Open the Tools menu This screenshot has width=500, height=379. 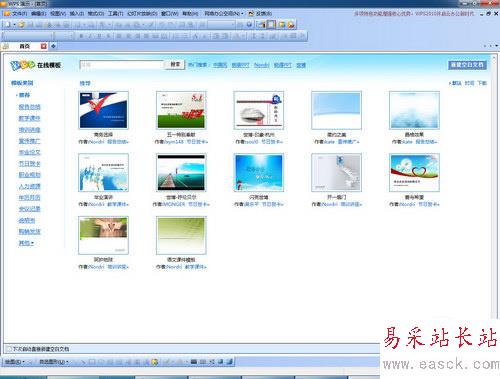point(115,14)
